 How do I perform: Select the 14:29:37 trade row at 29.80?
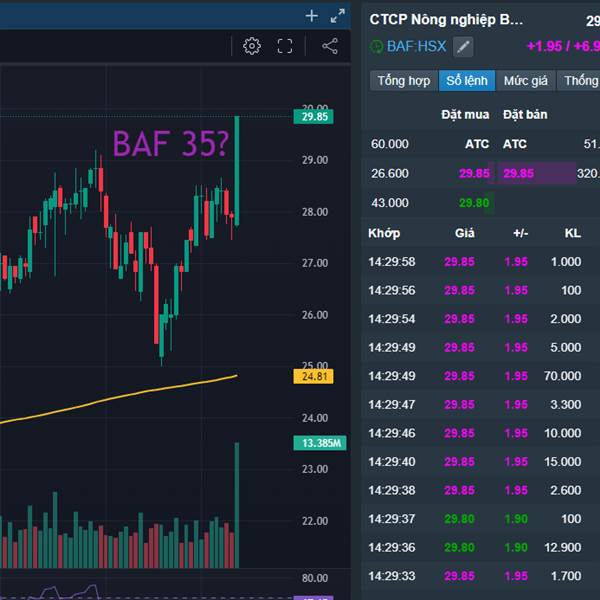click(481, 519)
